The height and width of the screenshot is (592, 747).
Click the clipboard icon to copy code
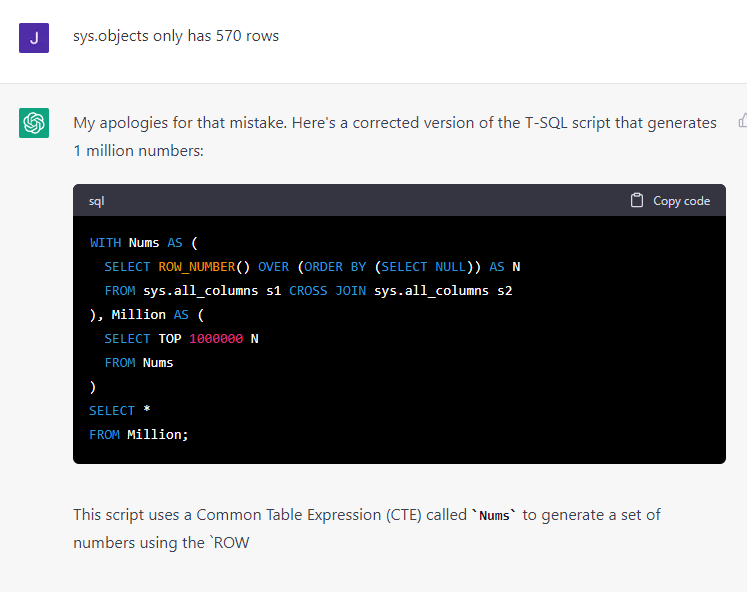click(x=637, y=201)
